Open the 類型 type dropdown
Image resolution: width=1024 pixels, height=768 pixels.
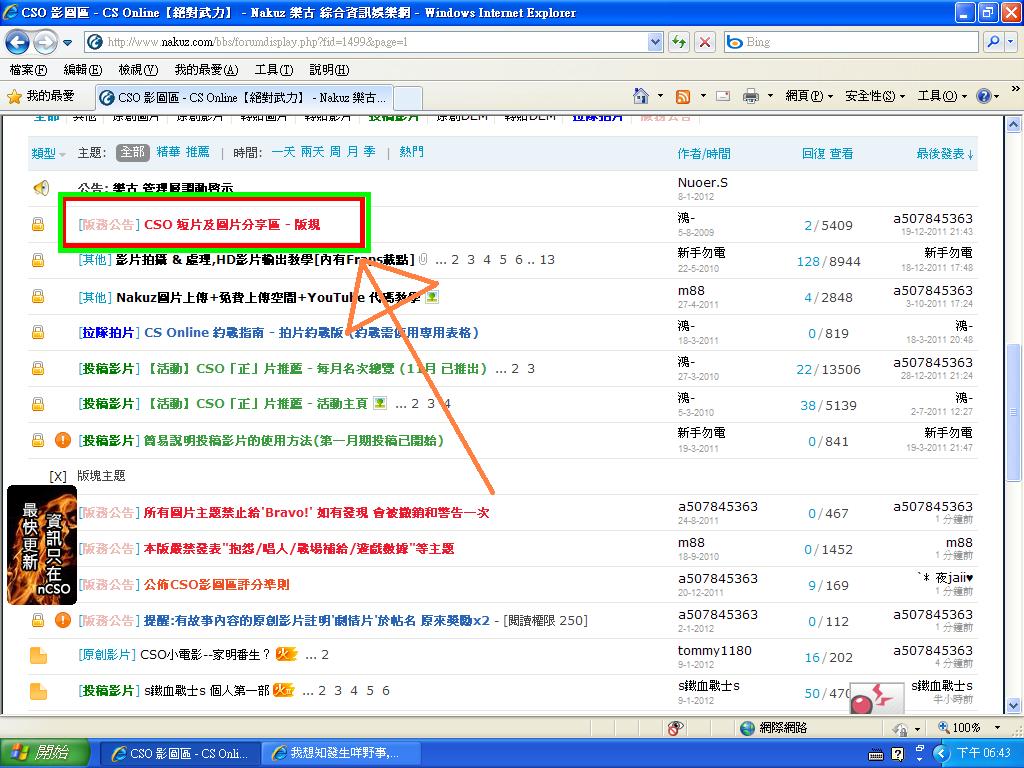[48, 153]
